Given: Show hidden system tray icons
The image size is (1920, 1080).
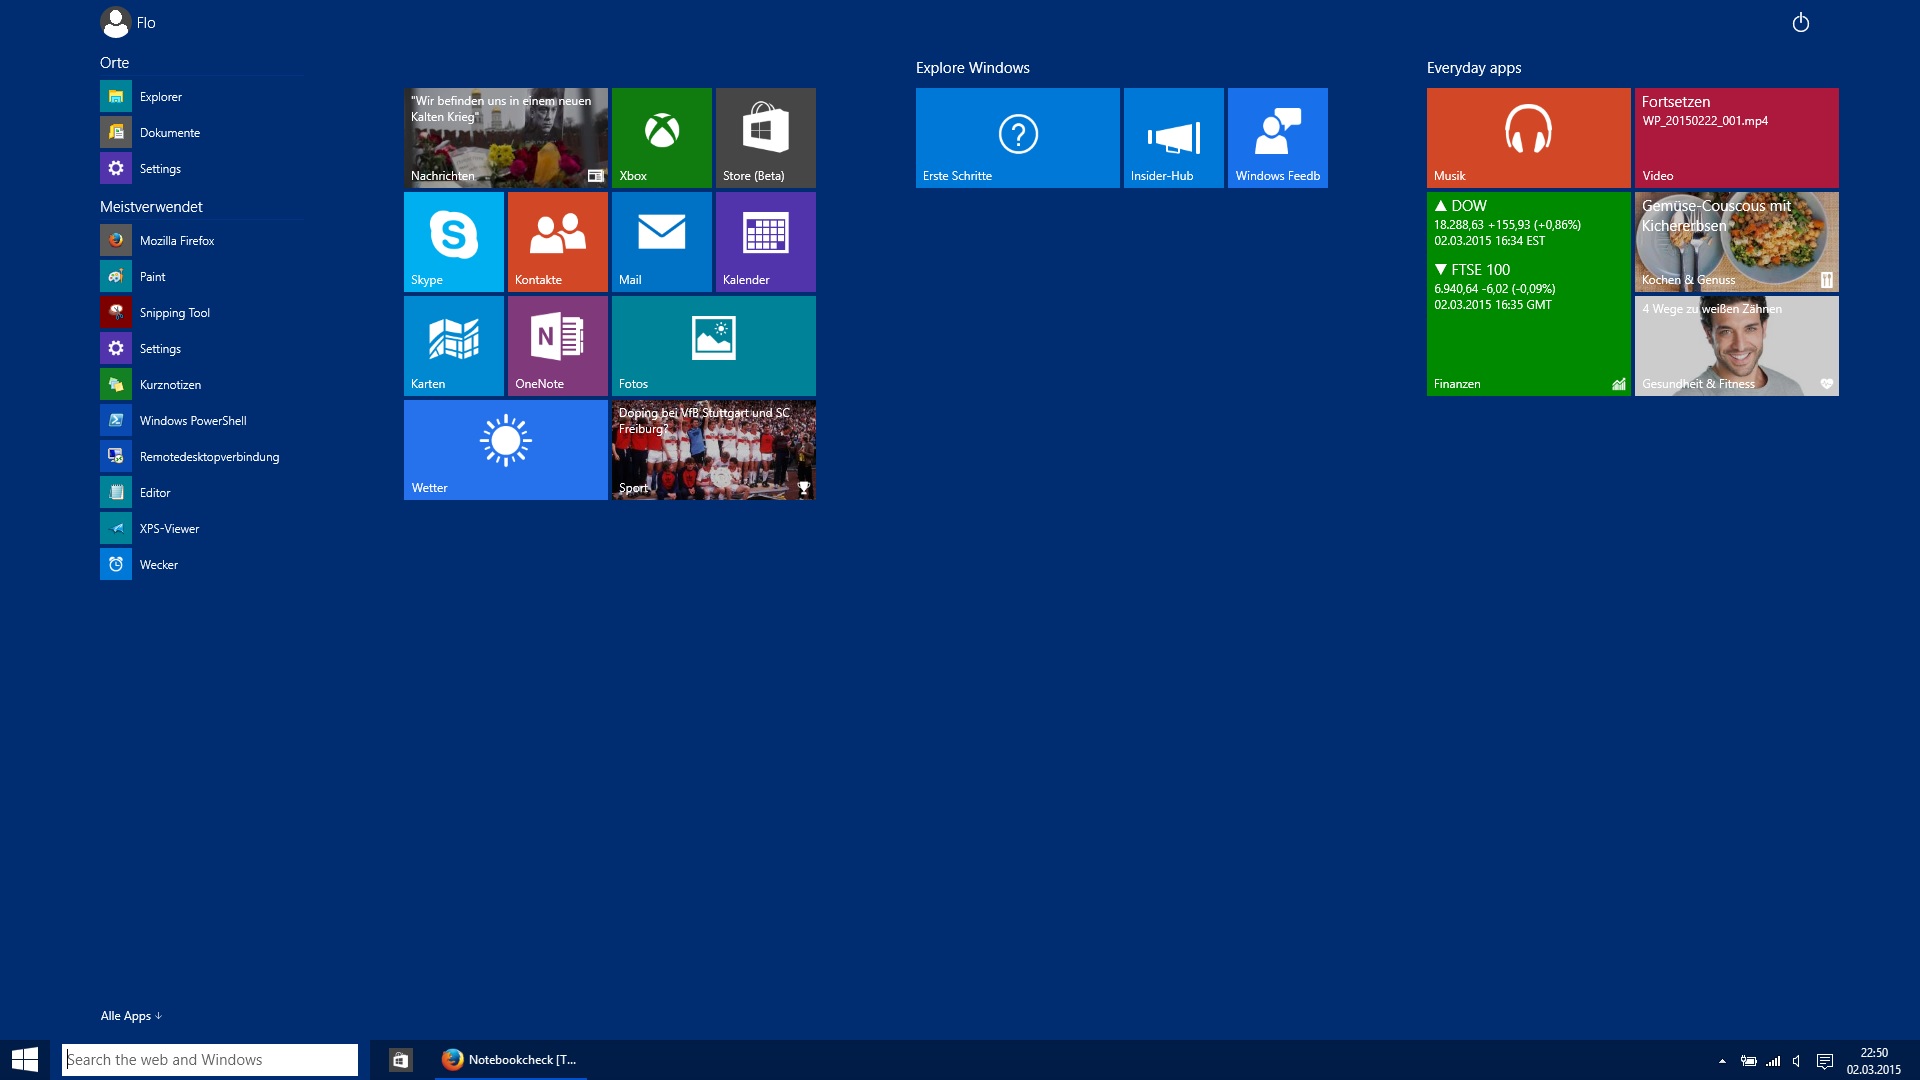Looking at the screenshot, I should [1722, 1061].
